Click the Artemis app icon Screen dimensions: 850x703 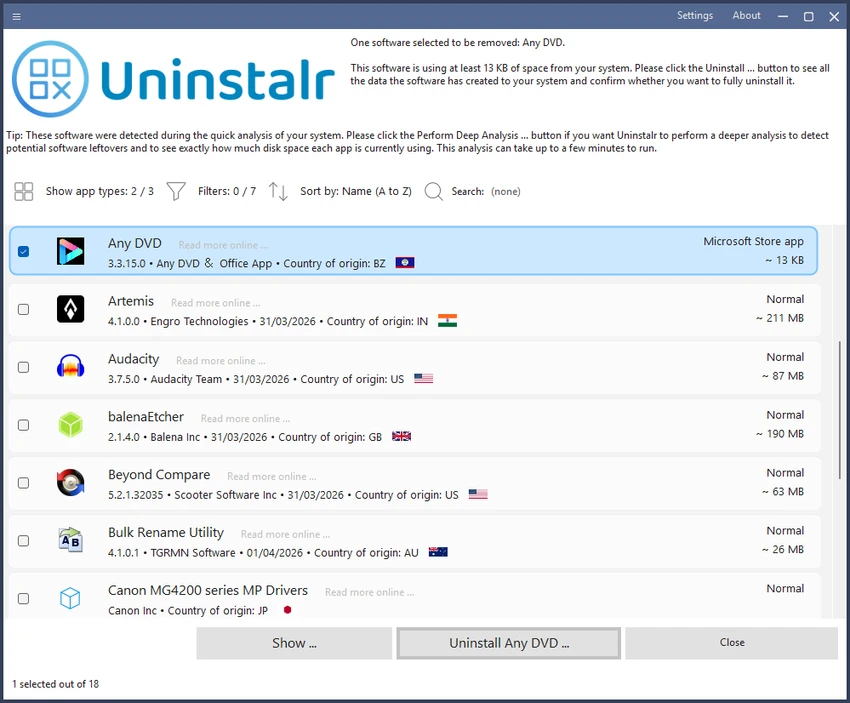[x=70, y=309]
